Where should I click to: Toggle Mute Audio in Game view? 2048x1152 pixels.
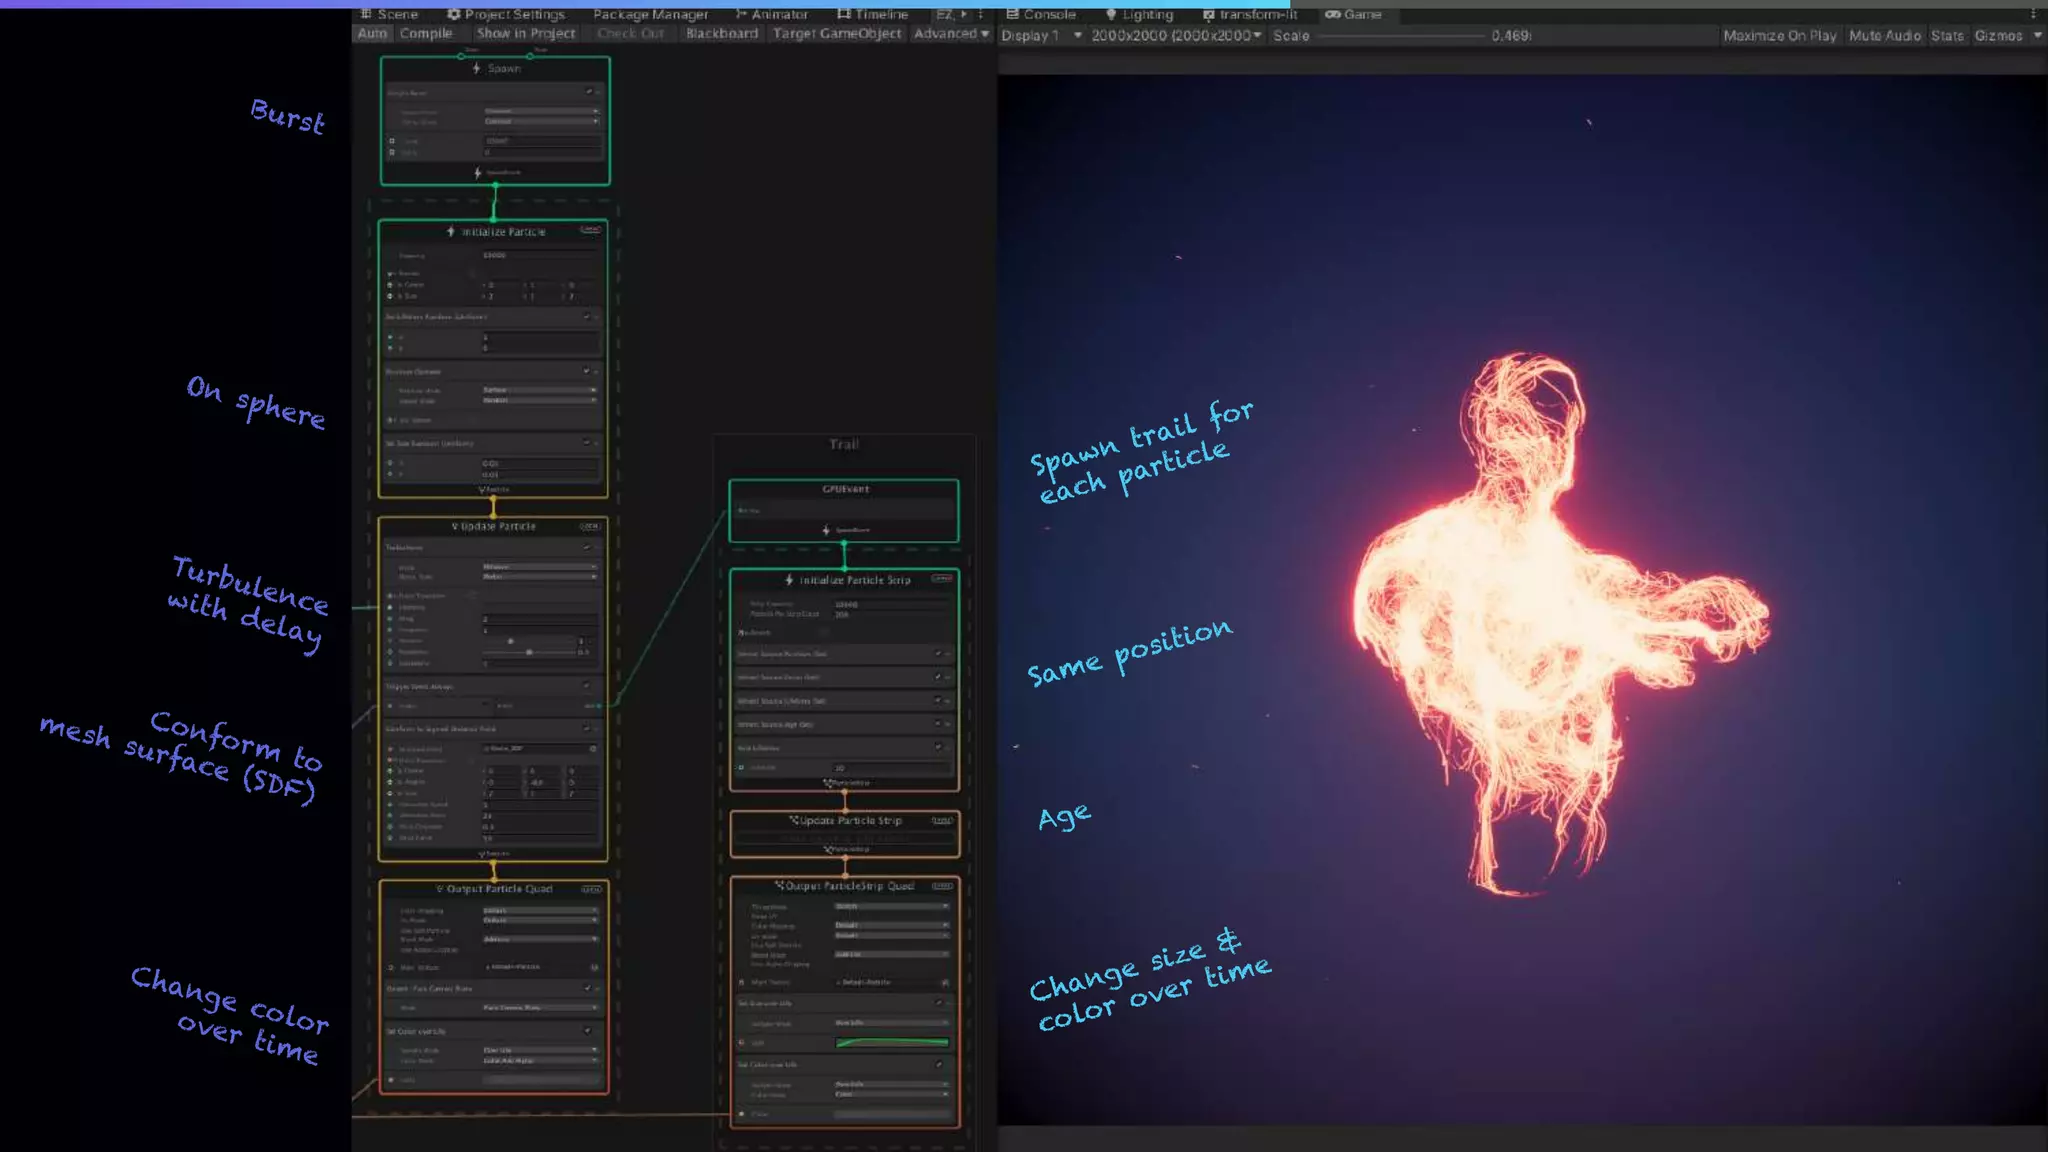click(1884, 35)
